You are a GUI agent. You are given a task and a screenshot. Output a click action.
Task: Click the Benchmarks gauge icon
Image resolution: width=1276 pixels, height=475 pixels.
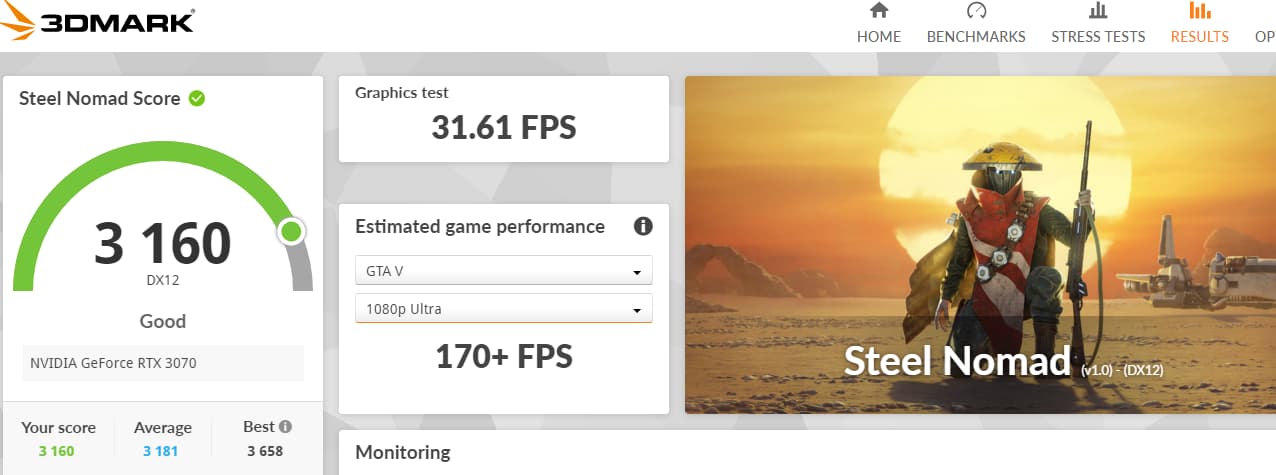coord(976,11)
